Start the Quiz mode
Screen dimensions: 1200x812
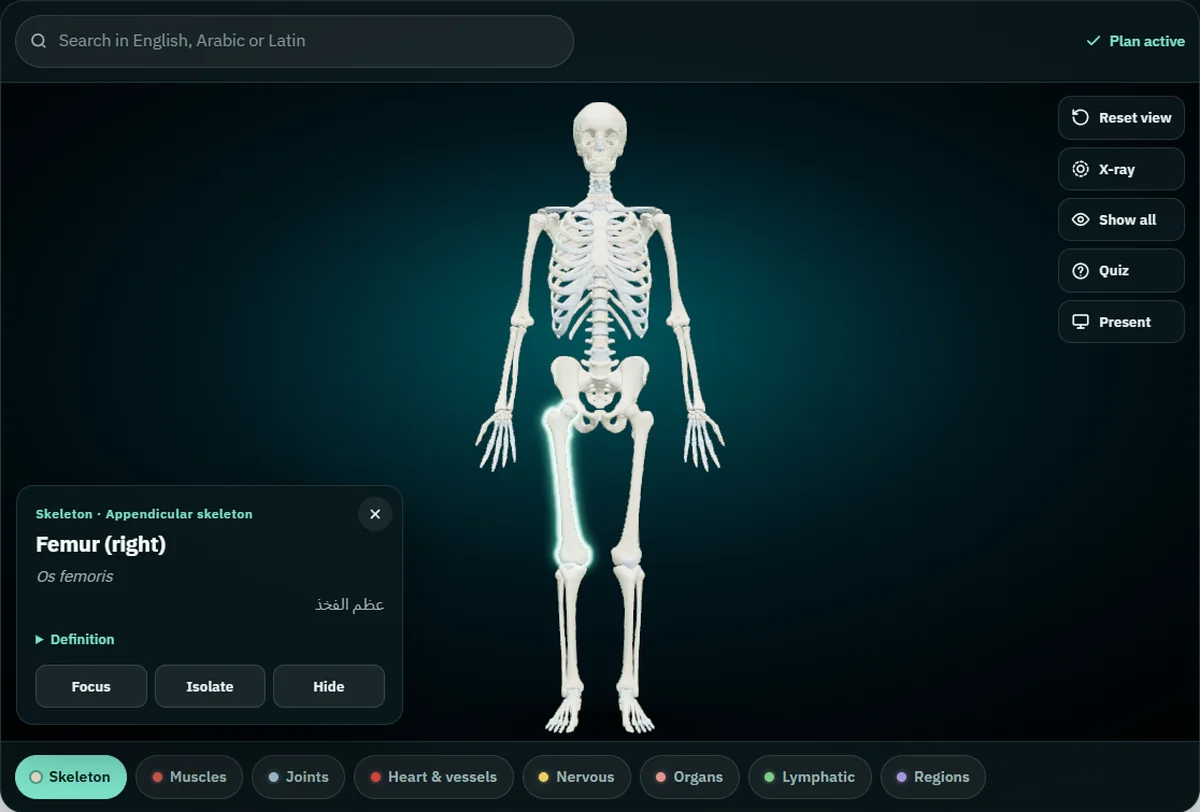coord(1121,271)
